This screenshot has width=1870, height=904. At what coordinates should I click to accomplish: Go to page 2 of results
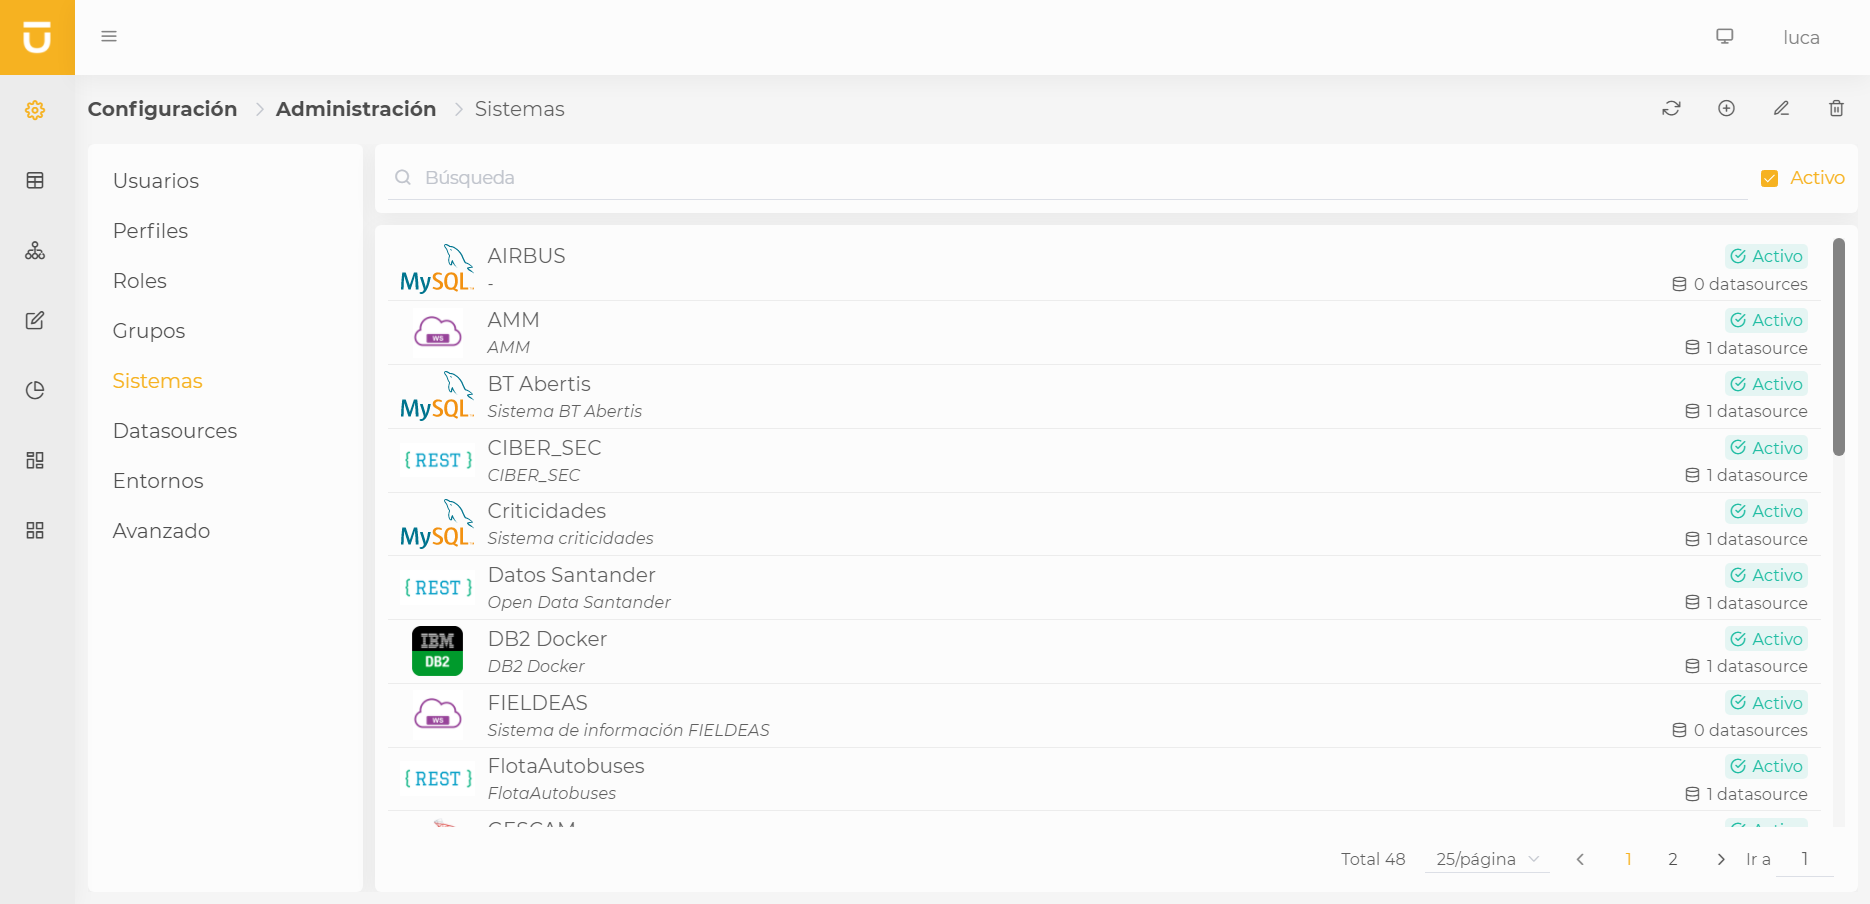coord(1673,859)
